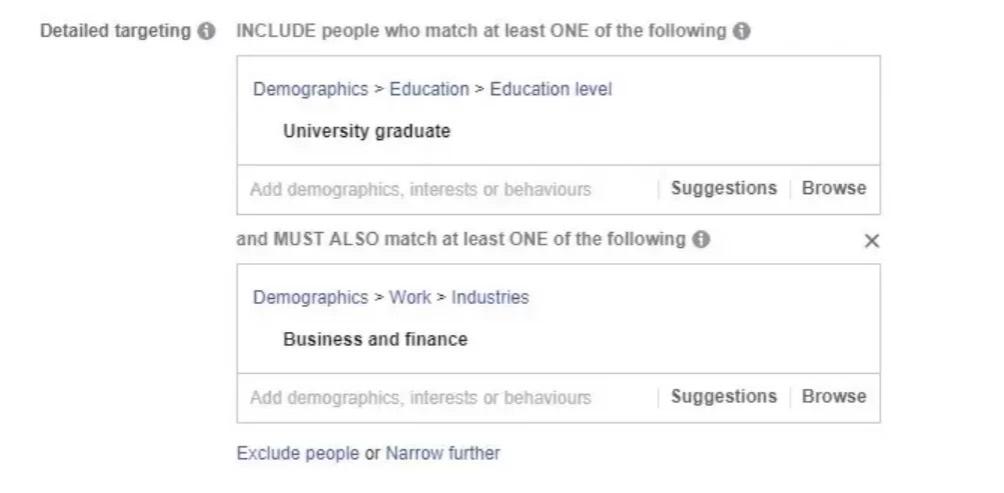Viewport: 1004px width, 493px height.
Task: Open Suggestions in the second targeting box
Action: [x=723, y=396]
